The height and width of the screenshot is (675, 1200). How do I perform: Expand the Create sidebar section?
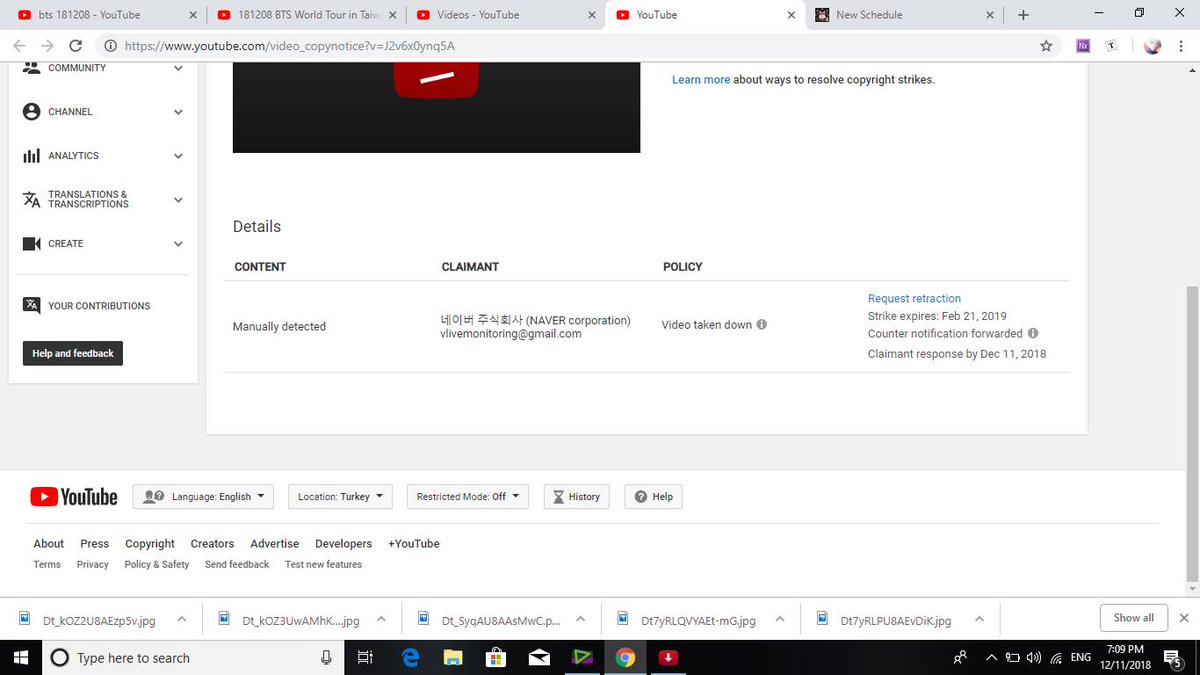pyautogui.click(x=178, y=244)
